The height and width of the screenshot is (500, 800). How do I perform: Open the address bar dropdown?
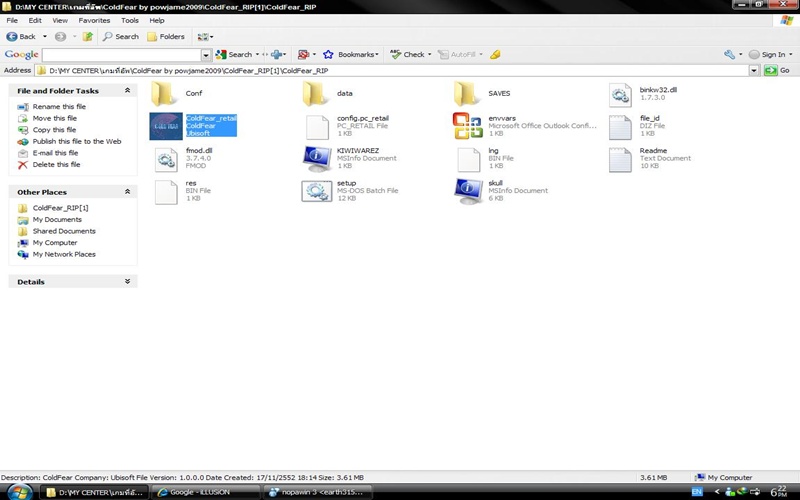point(754,70)
